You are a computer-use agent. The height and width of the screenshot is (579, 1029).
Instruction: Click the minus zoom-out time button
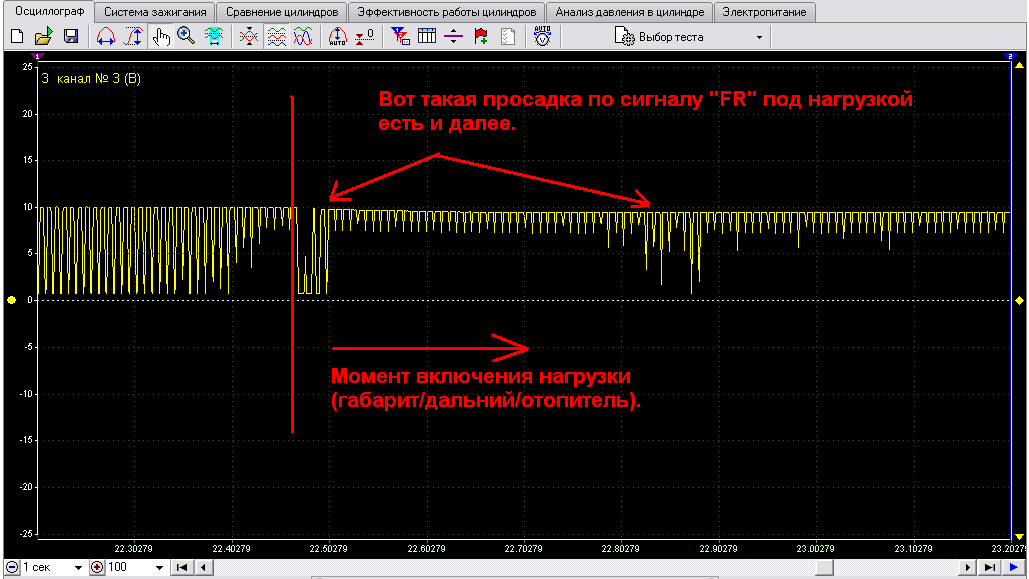pos(12,567)
